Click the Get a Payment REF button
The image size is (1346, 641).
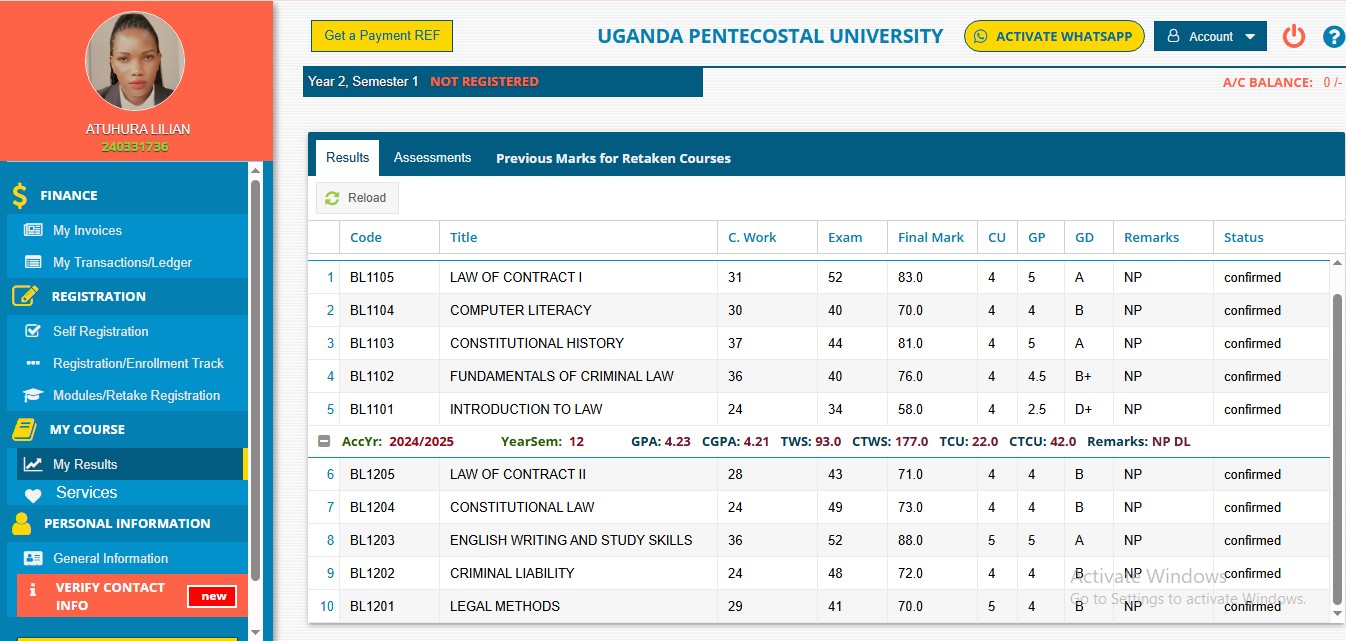382,36
